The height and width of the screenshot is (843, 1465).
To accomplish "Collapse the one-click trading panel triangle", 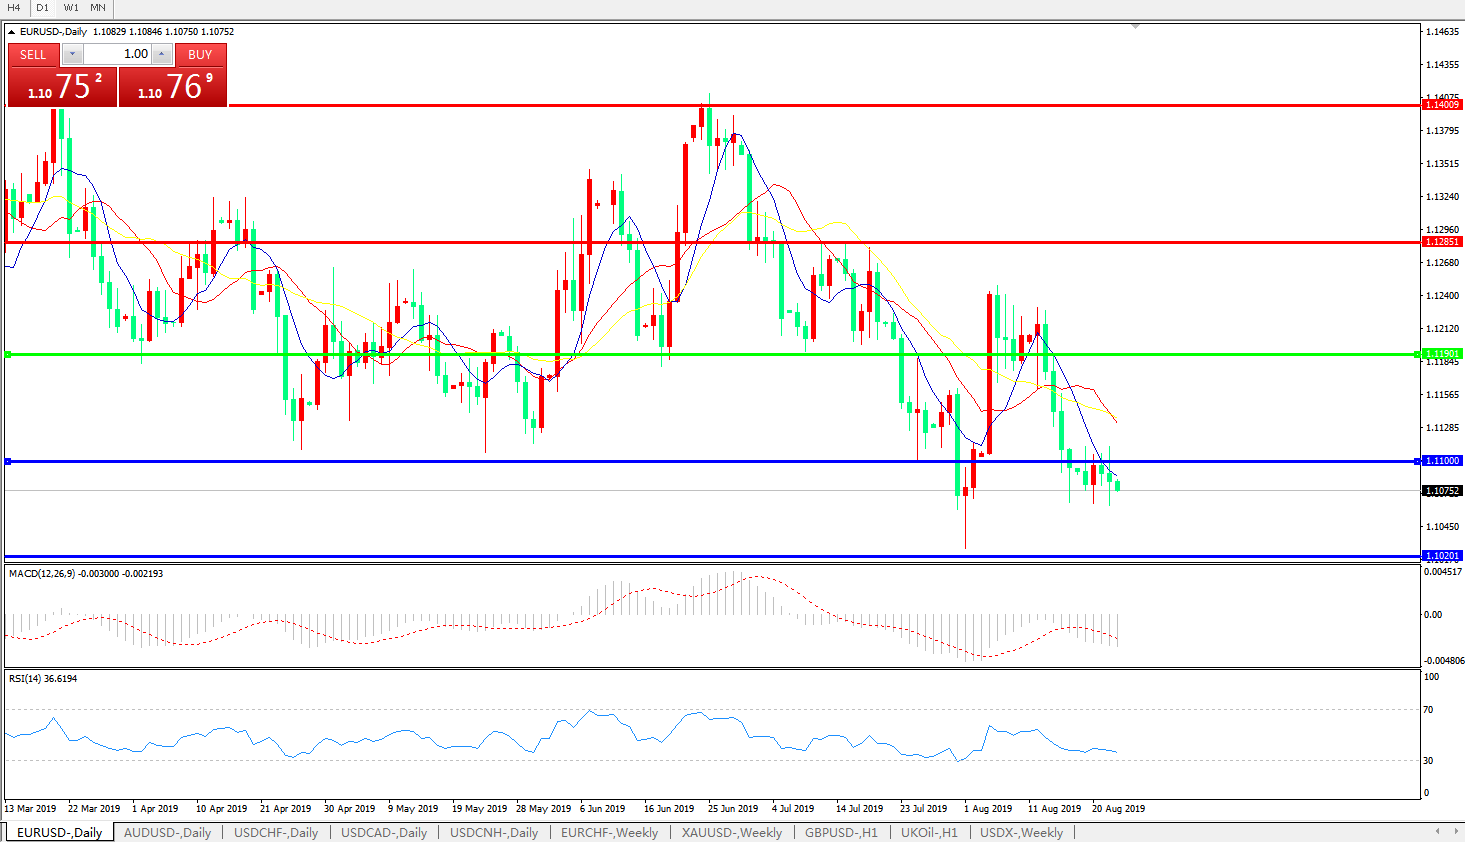I will [x=11, y=32].
